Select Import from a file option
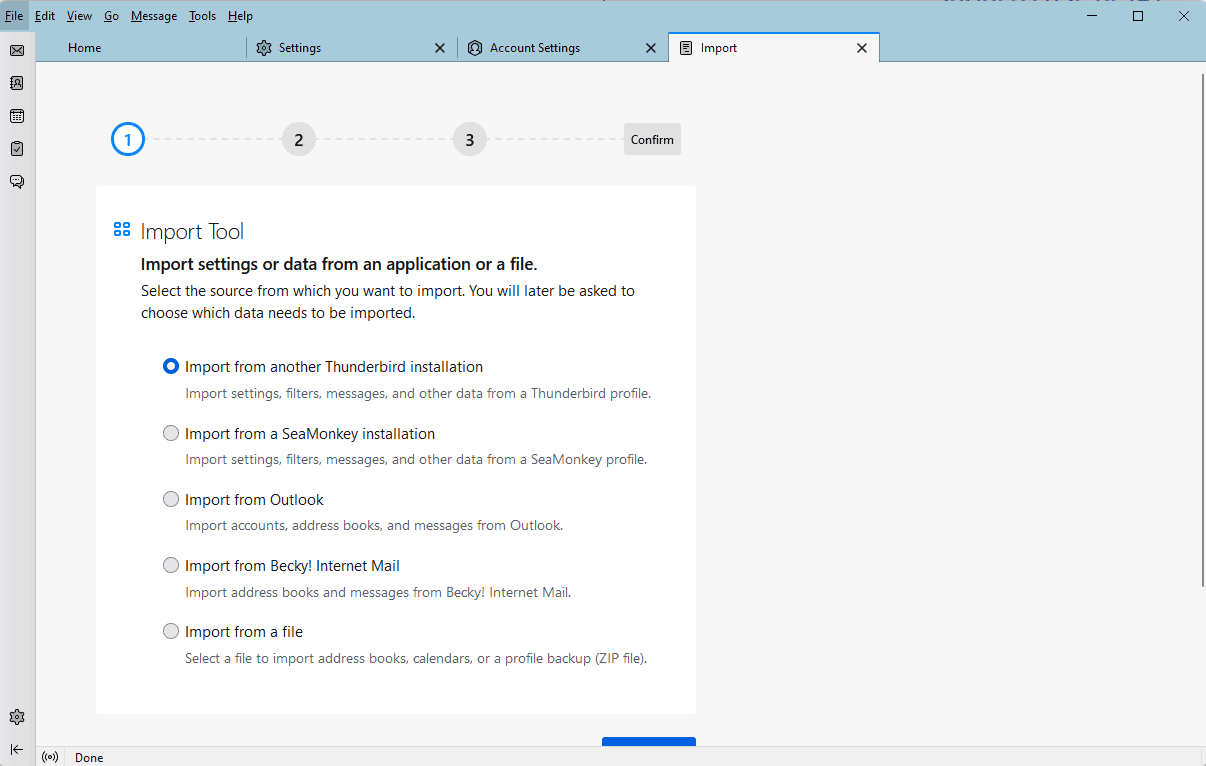Image resolution: width=1206 pixels, height=766 pixels. click(171, 631)
